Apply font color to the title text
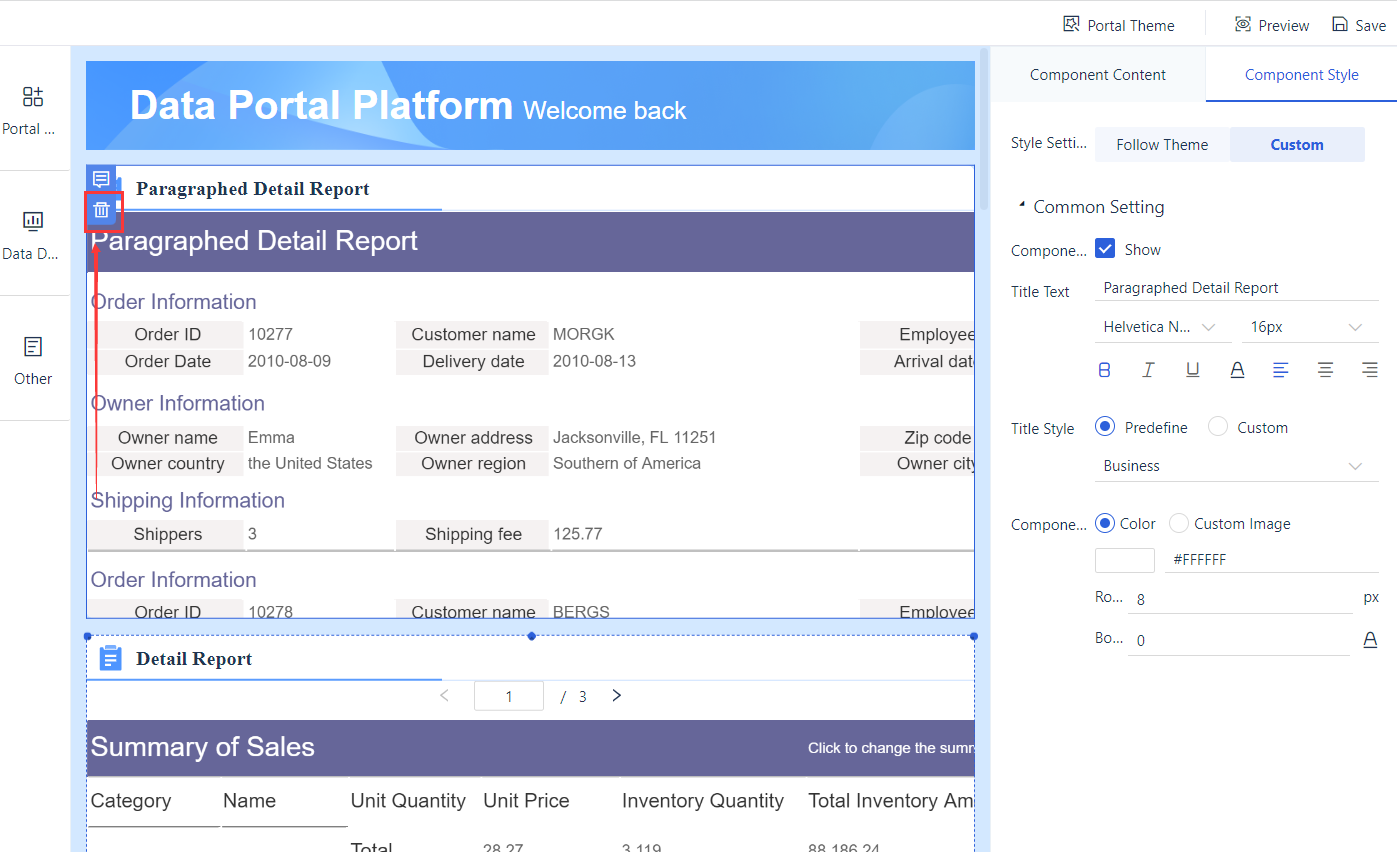This screenshot has height=852, width=1397. click(x=1237, y=369)
